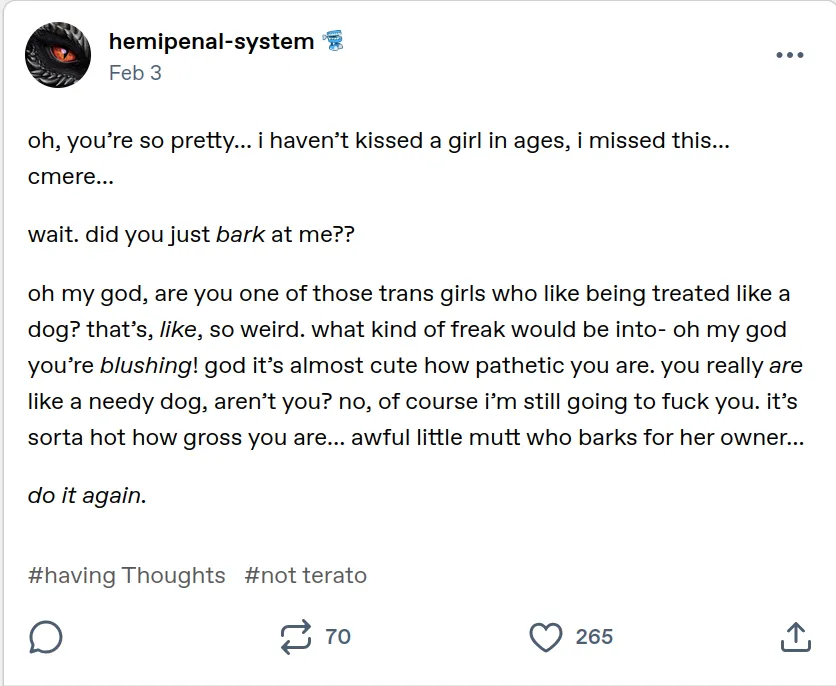This screenshot has height=686, width=836.
Task: Open the comment section with the speech bubble
Action: (44, 636)
